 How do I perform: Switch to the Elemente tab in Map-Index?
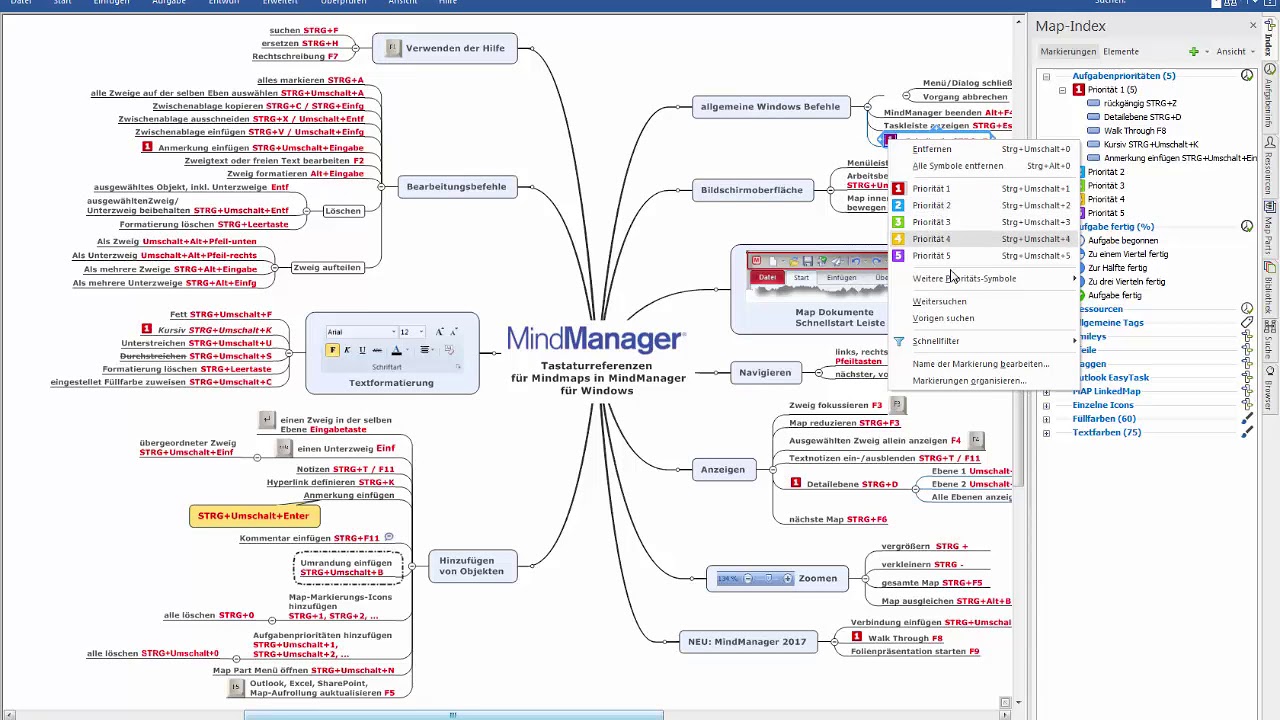(1121, 51)
